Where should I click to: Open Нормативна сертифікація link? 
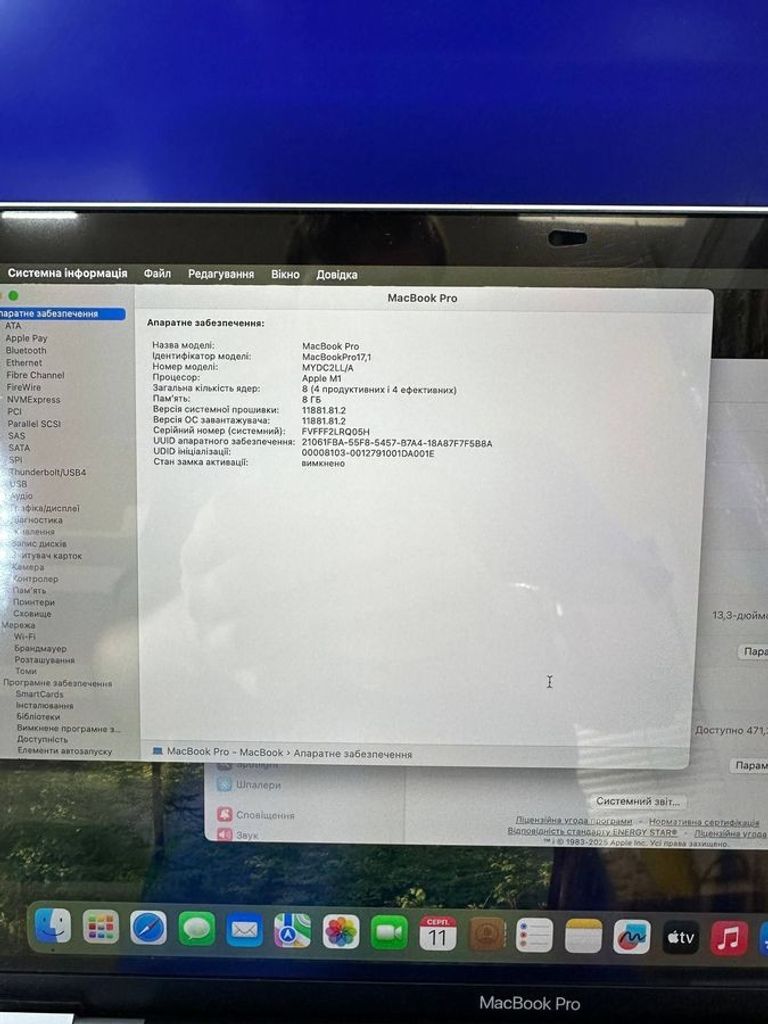coord(704,822)
